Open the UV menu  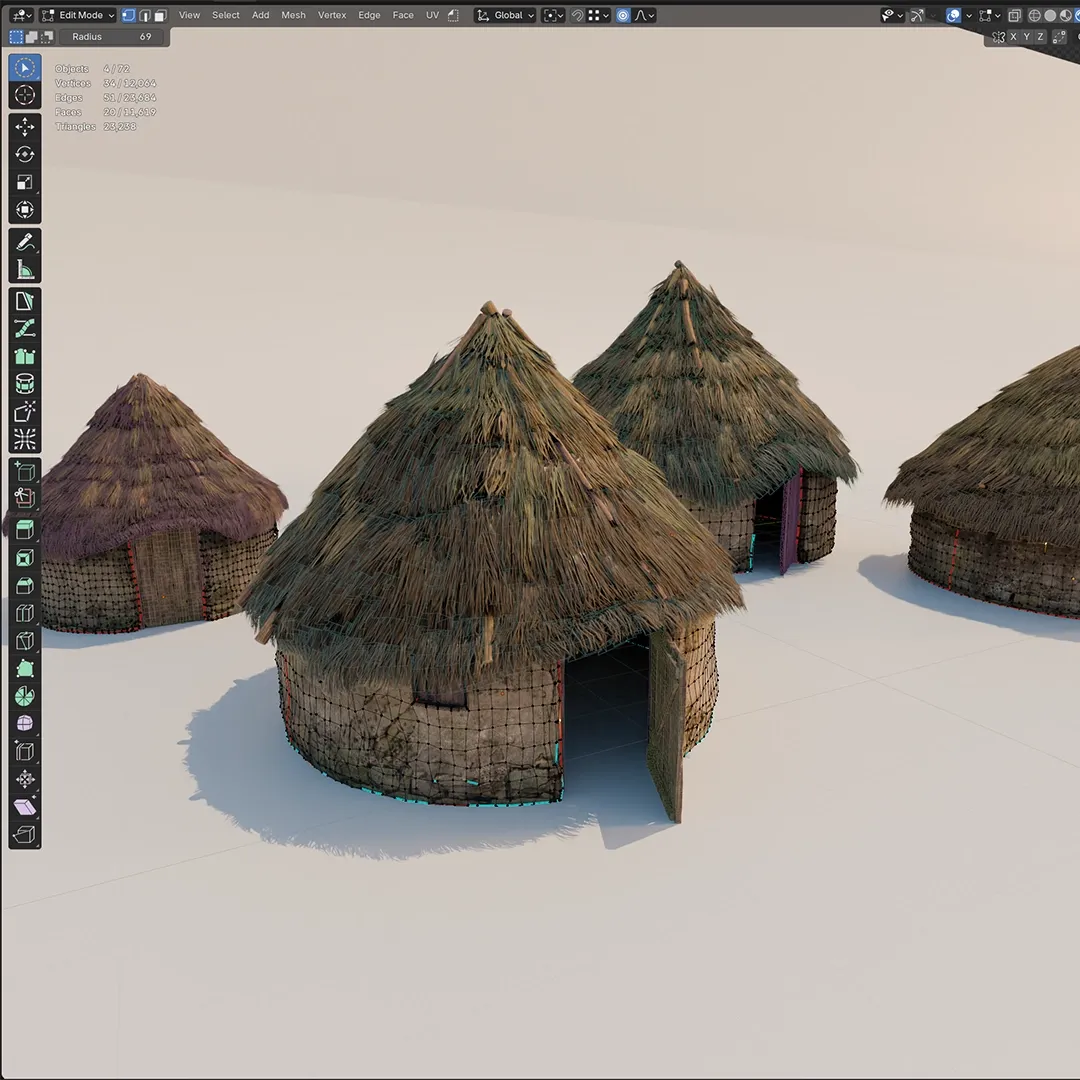(x=433, y=15)
